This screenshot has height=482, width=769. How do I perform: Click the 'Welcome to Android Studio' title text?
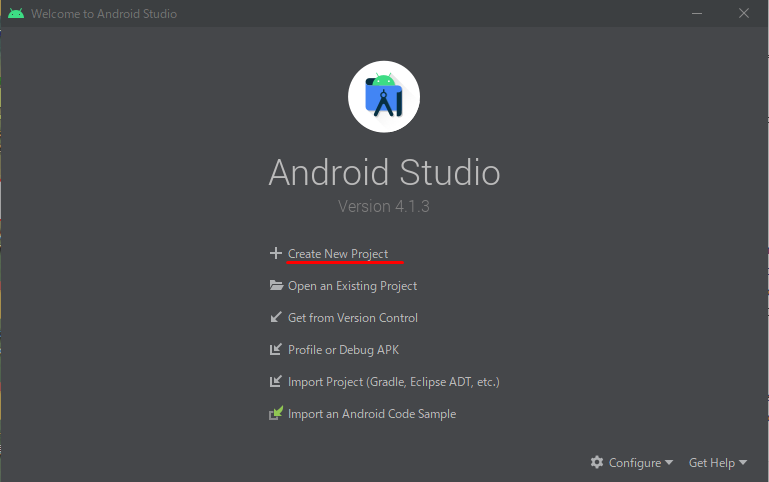pos(104,14)
